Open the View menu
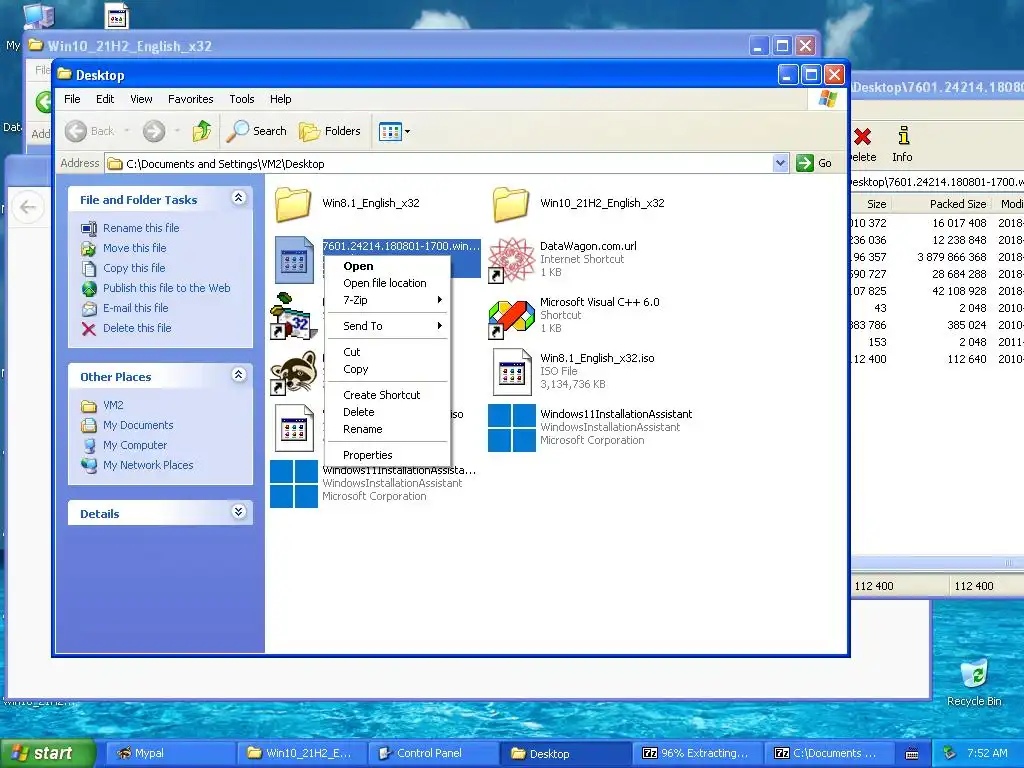This screenshot has height=768, width=1024. coord(141,99)
